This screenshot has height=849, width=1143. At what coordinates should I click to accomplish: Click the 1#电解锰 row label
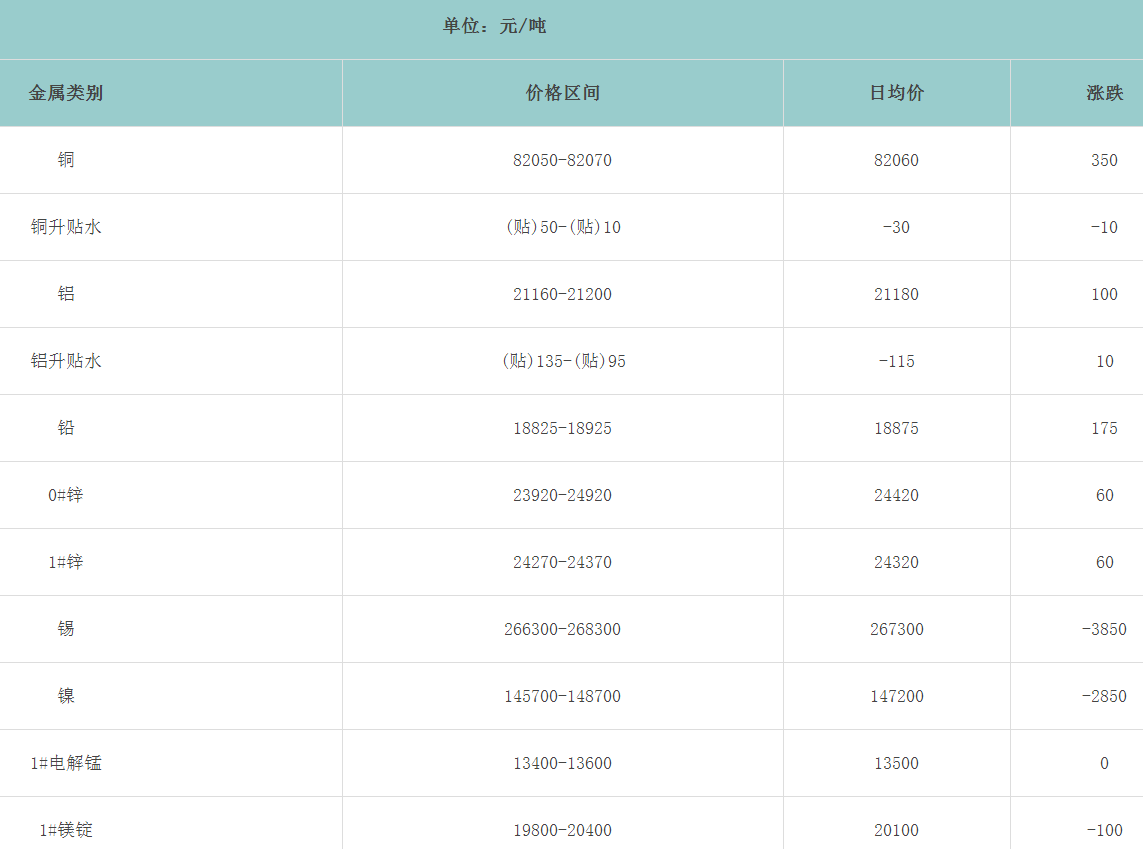click(x=66, y=763)
